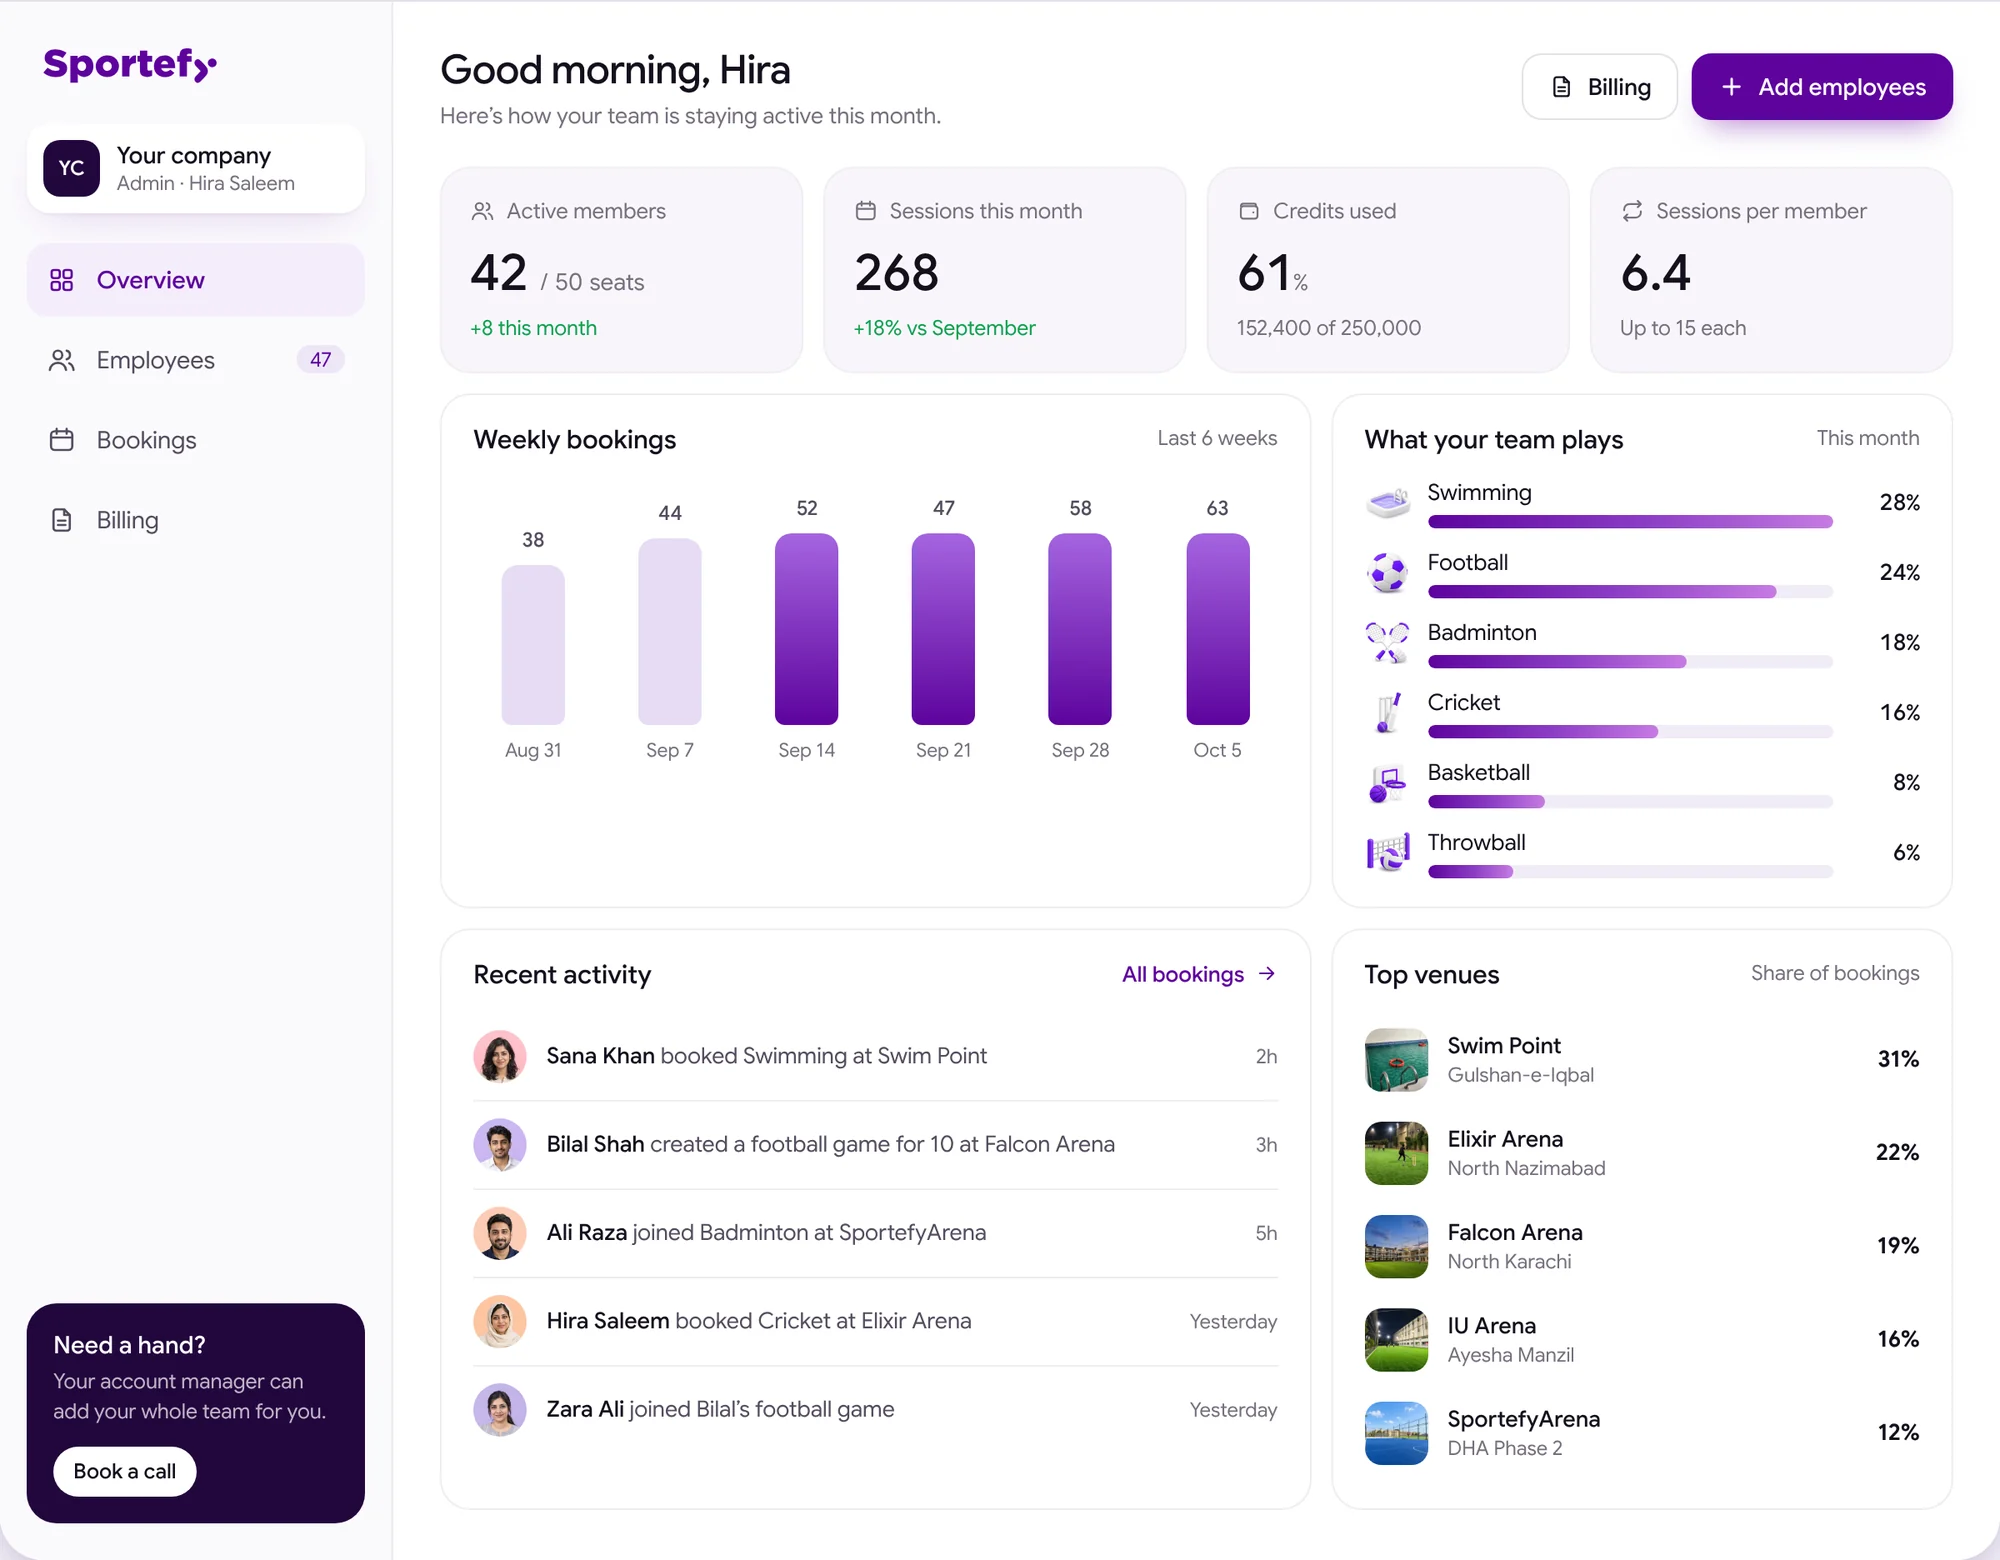The width and height of the screenshot is (2000, 1560).
Task: Click the Sessions this month calendar icon
Action: (866, 211)
